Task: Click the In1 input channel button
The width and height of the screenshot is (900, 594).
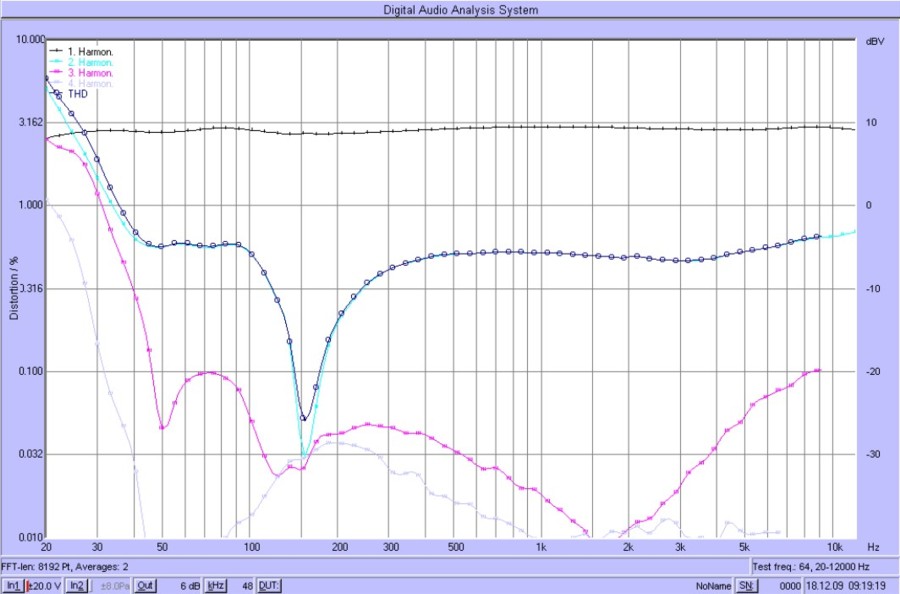Action: [12, 585]
